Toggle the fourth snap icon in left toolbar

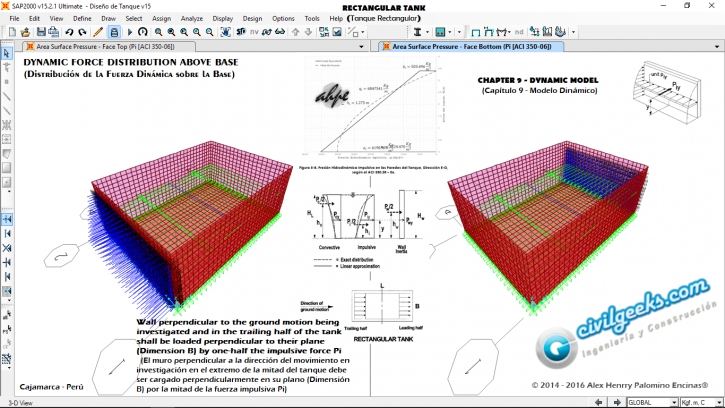pyautogui.click(x=6, y=262)
